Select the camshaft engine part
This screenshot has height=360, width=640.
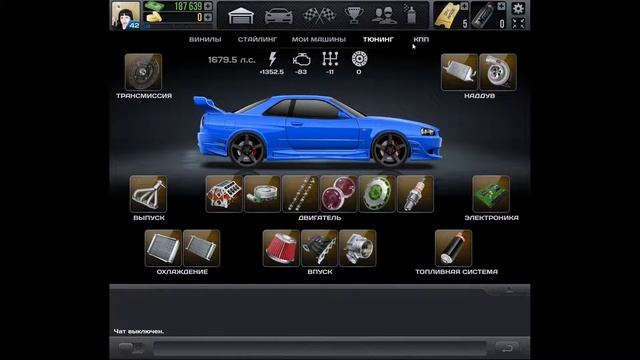click(300, 194)
